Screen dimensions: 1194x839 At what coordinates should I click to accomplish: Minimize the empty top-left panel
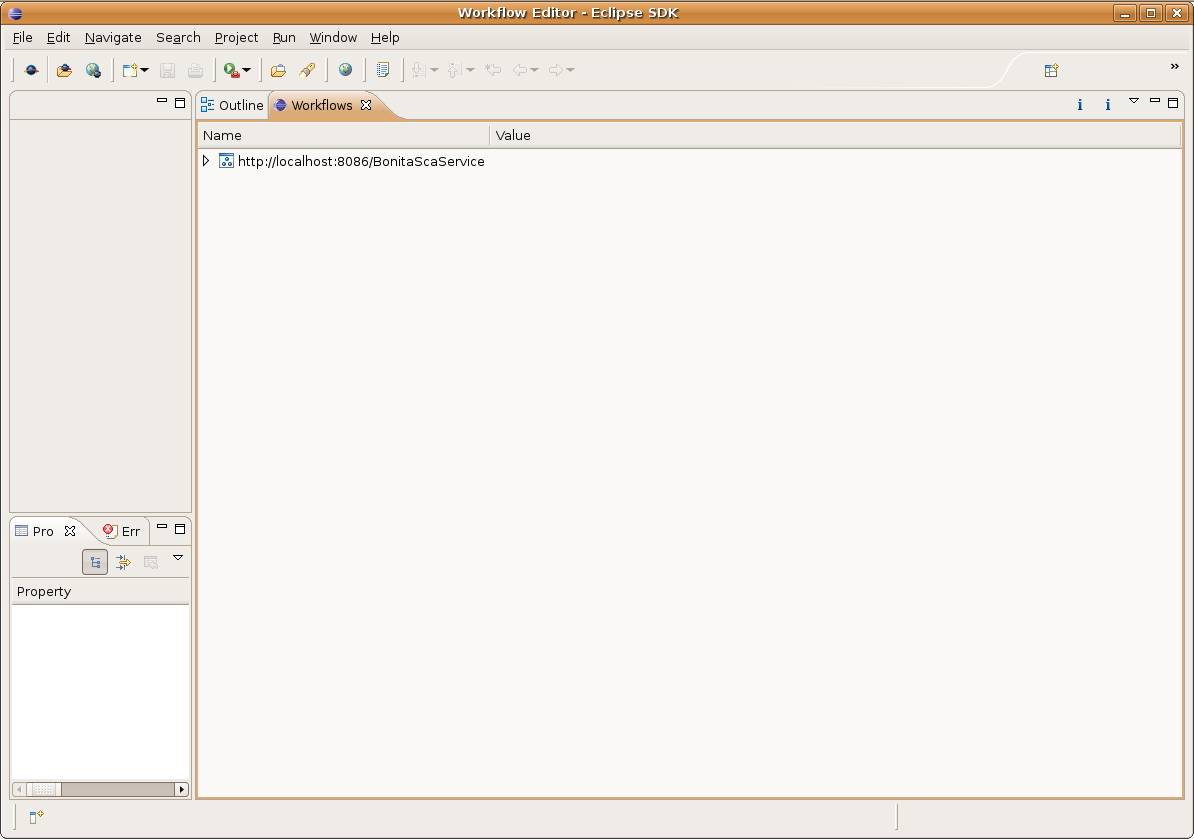tap(161, 100)
